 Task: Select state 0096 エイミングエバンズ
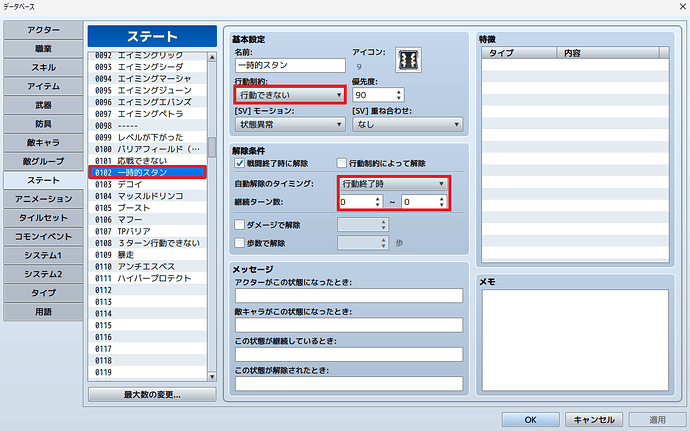[147, 102]
